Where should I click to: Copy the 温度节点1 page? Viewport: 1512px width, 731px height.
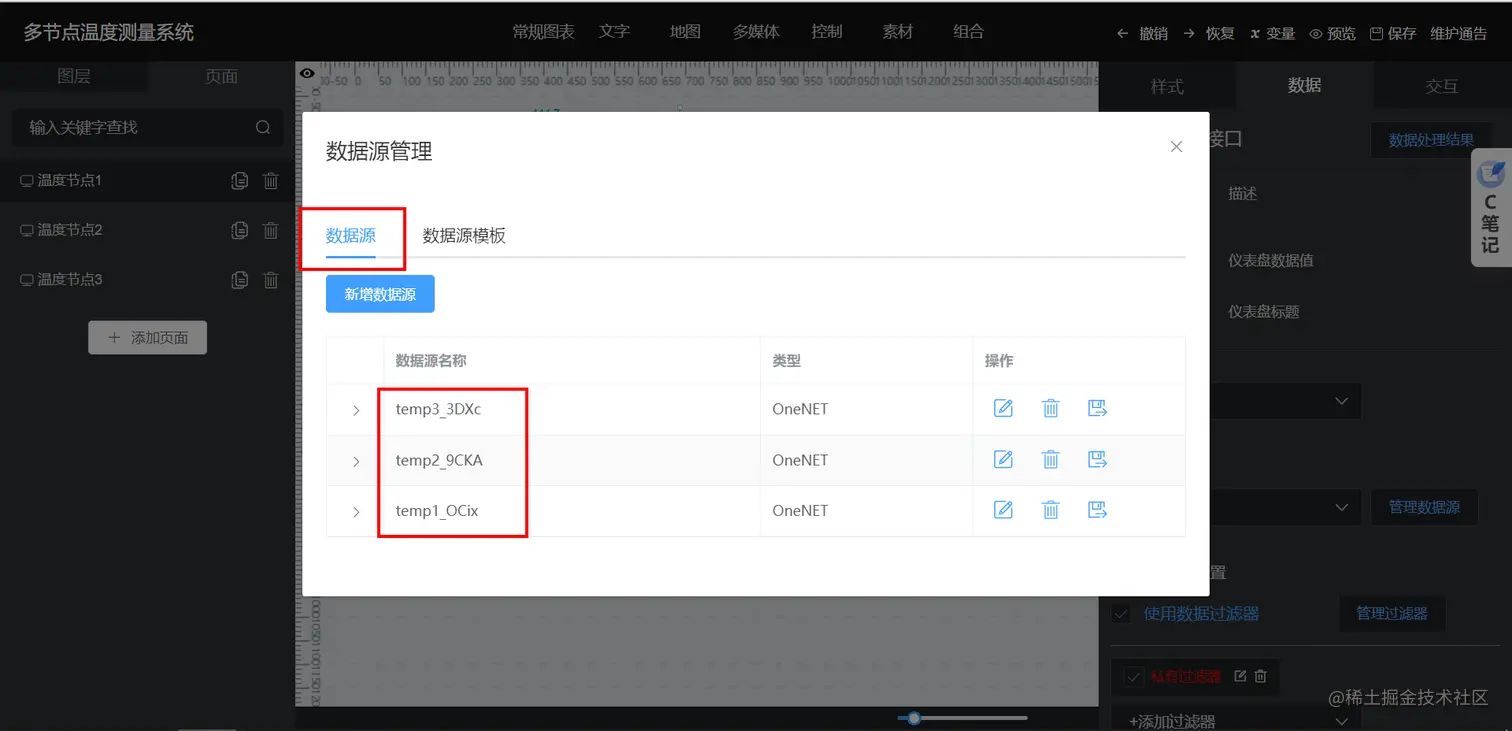pos(239,181)
